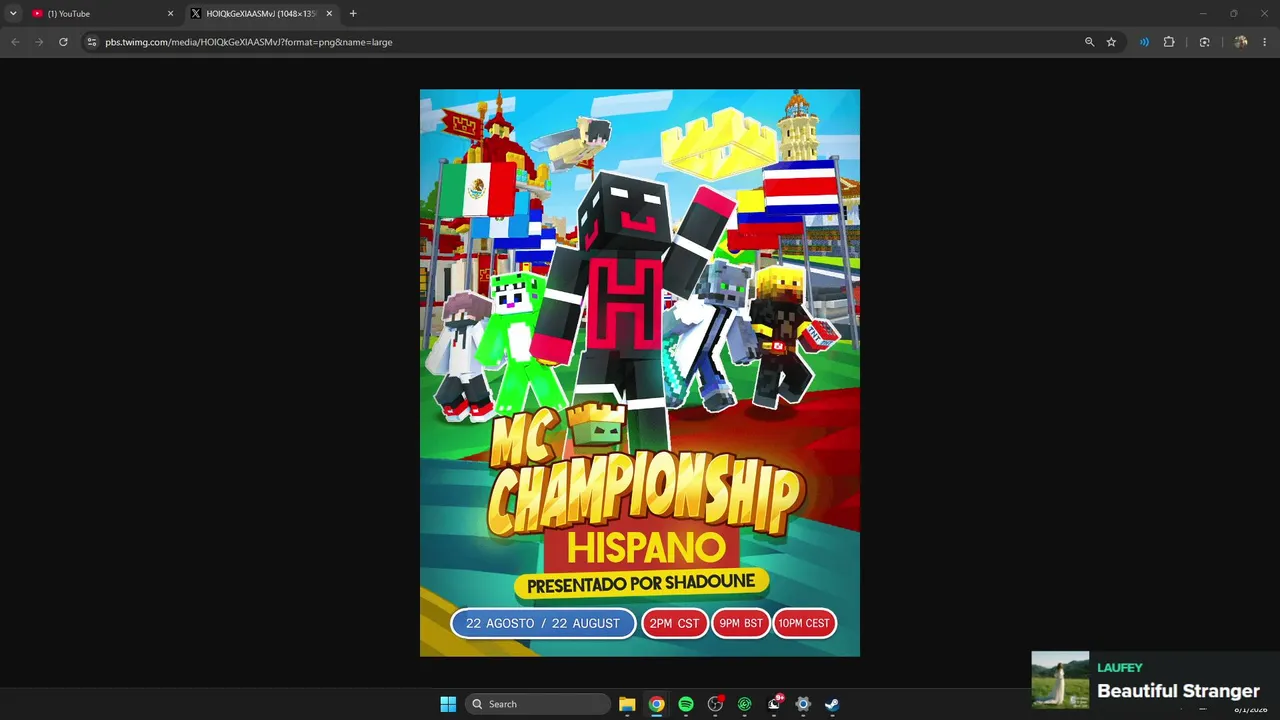Open the taskbar app with 9+ badge
Screen dimensions: 1280x720
point(774,704)
